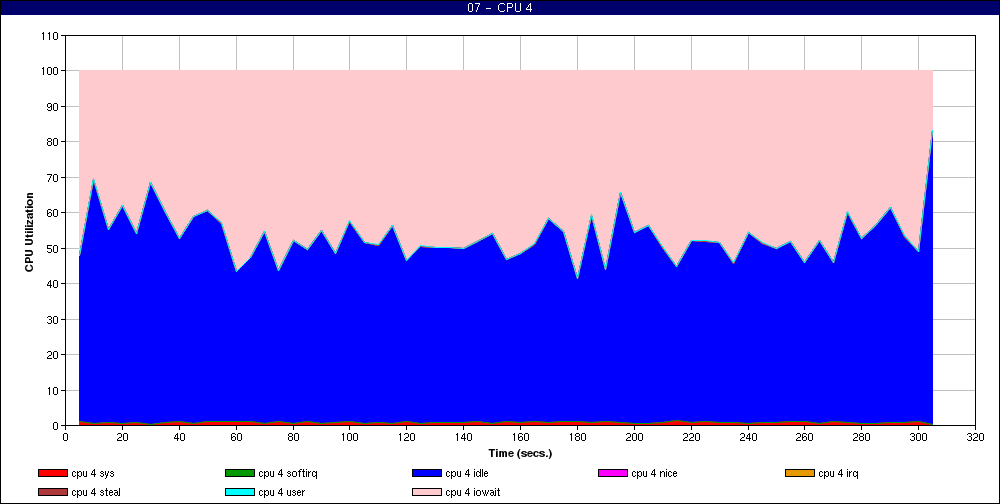The height and width of the screenshot is (504, 1000).
Task: Click the cyan cpu 4 user legend swatch
Action: (x=240, y=493)
